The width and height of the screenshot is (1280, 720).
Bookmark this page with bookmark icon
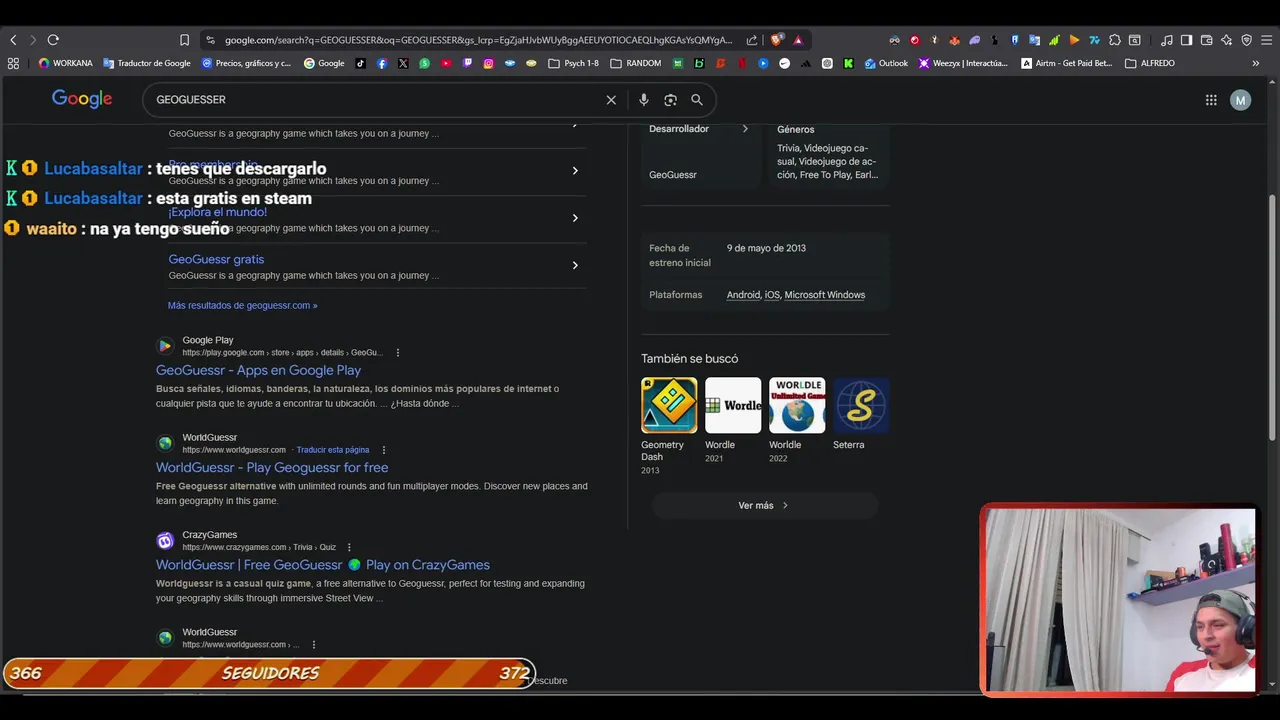184,40
